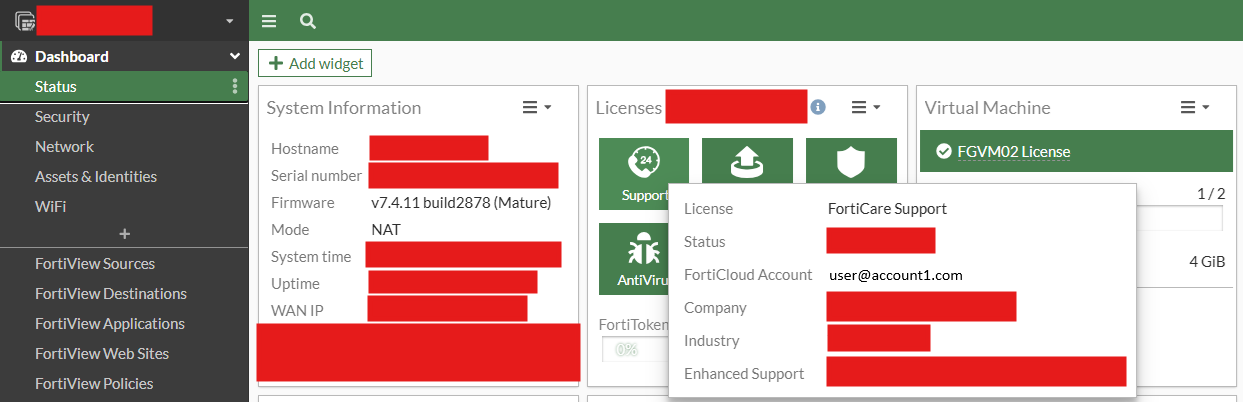Add a new dashboard with plus icon
Viewport: 1243px width, 402px height.
click(124, 234)
